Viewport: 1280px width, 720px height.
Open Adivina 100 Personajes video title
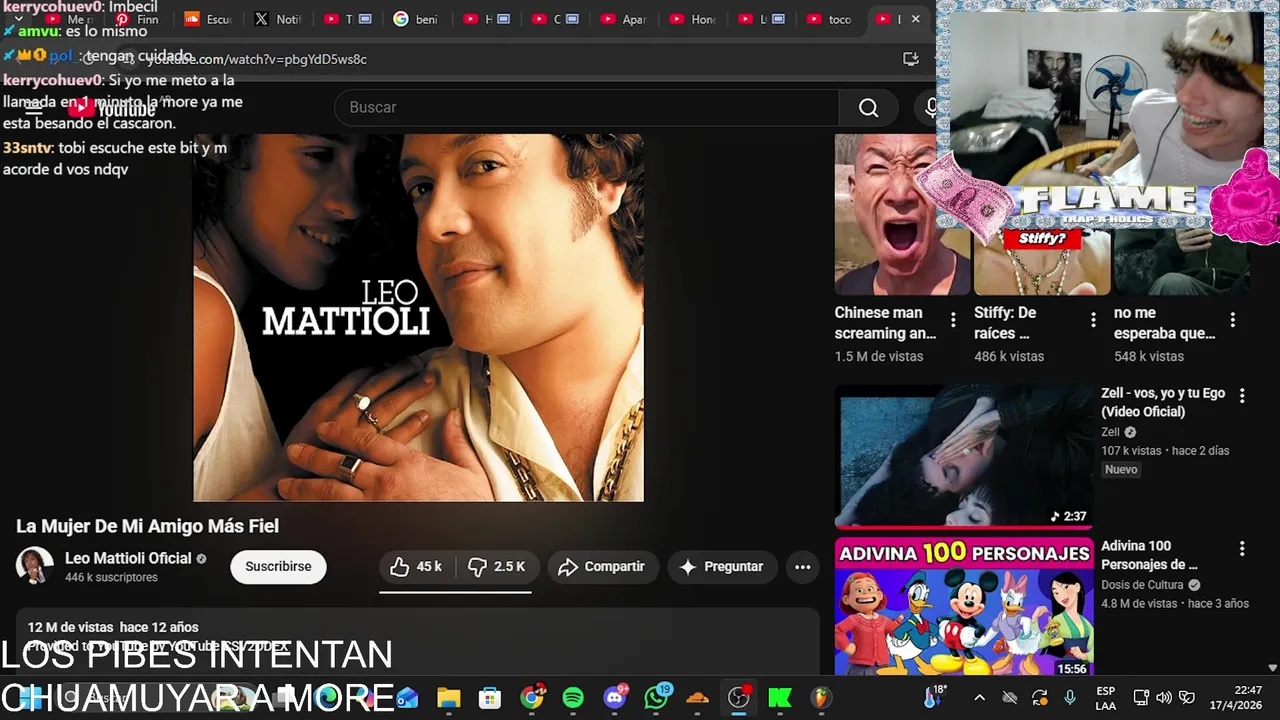point(1149,555)
